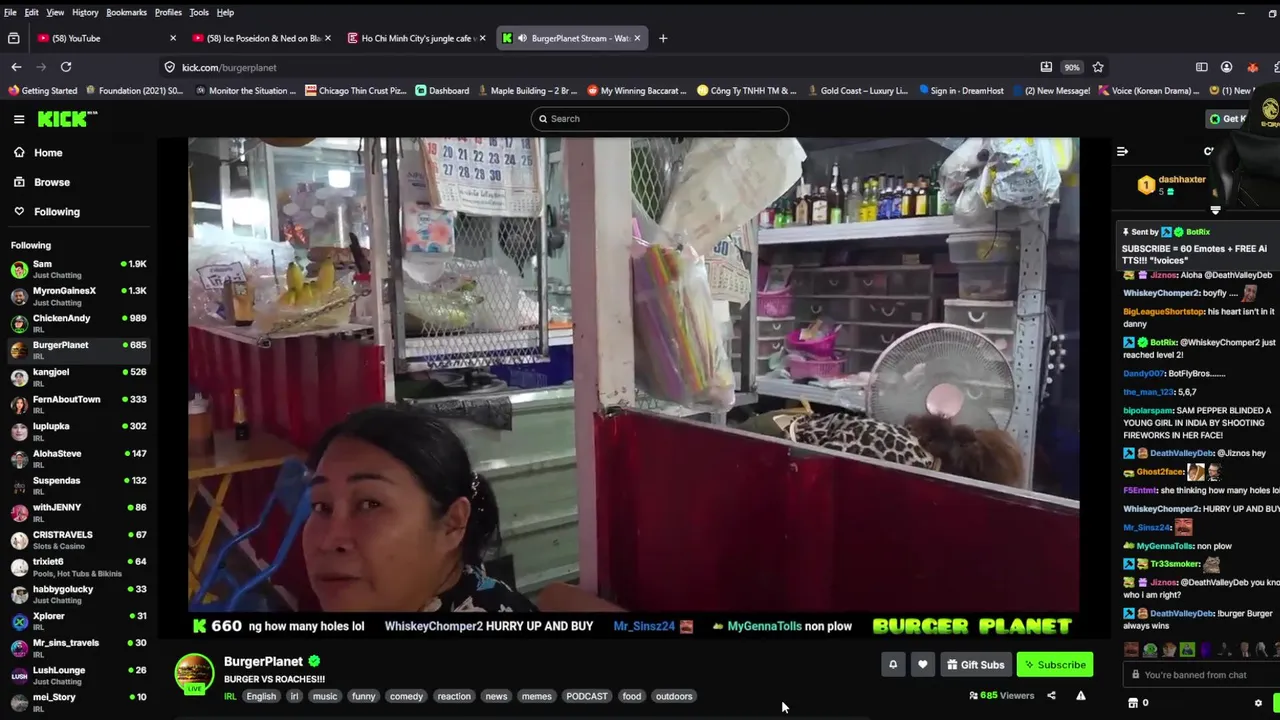Image resolution: width=1280 pixels, height=720 pixels.
Task: Bookmark this page with the star icon
Action: (x=1098, y=67)
